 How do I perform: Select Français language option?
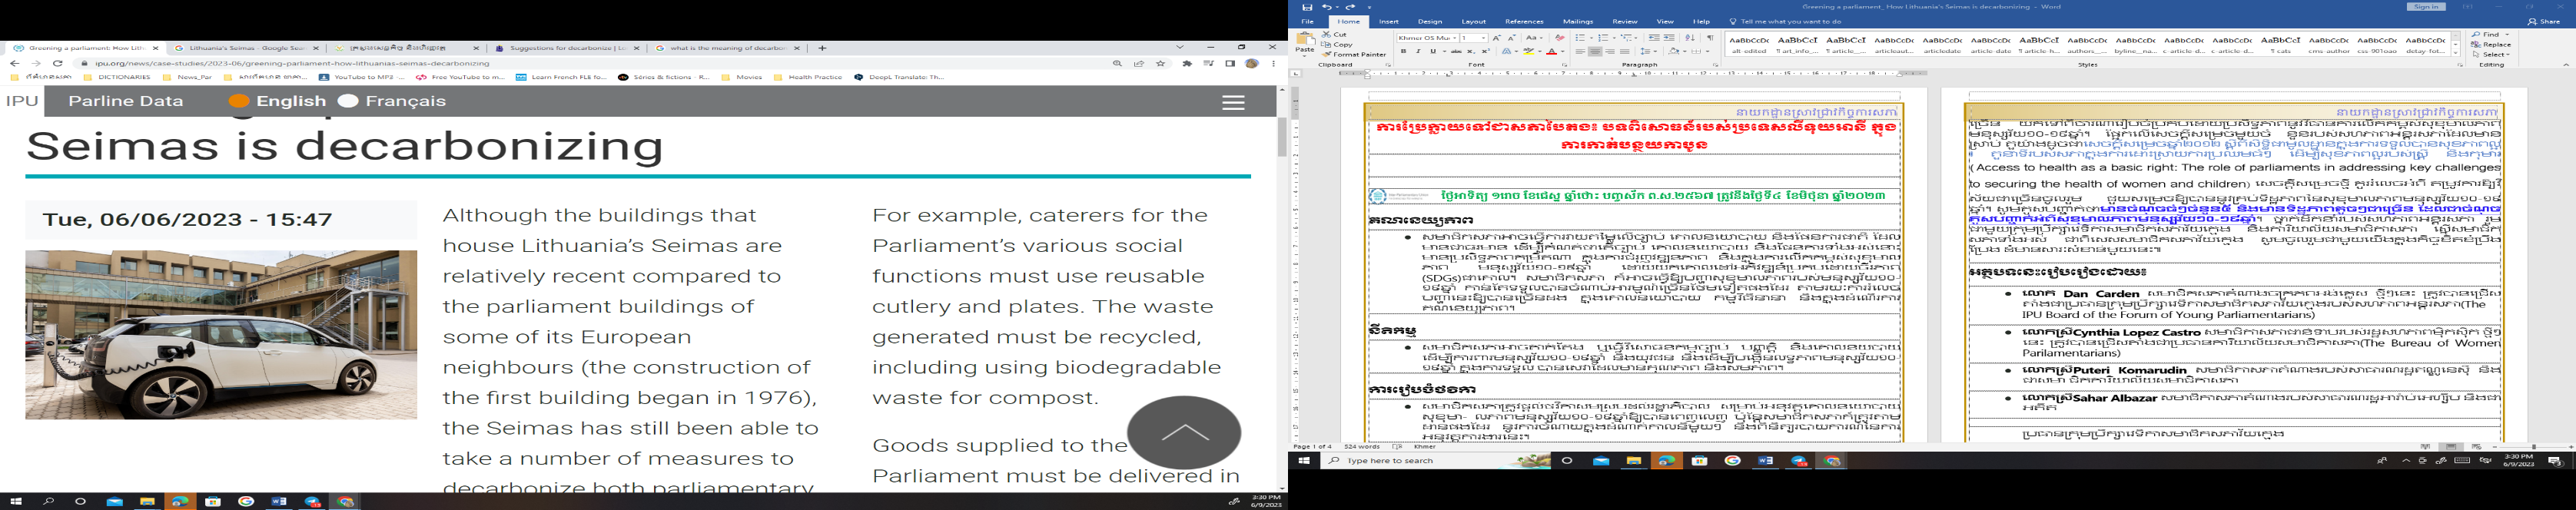(393, 101)
